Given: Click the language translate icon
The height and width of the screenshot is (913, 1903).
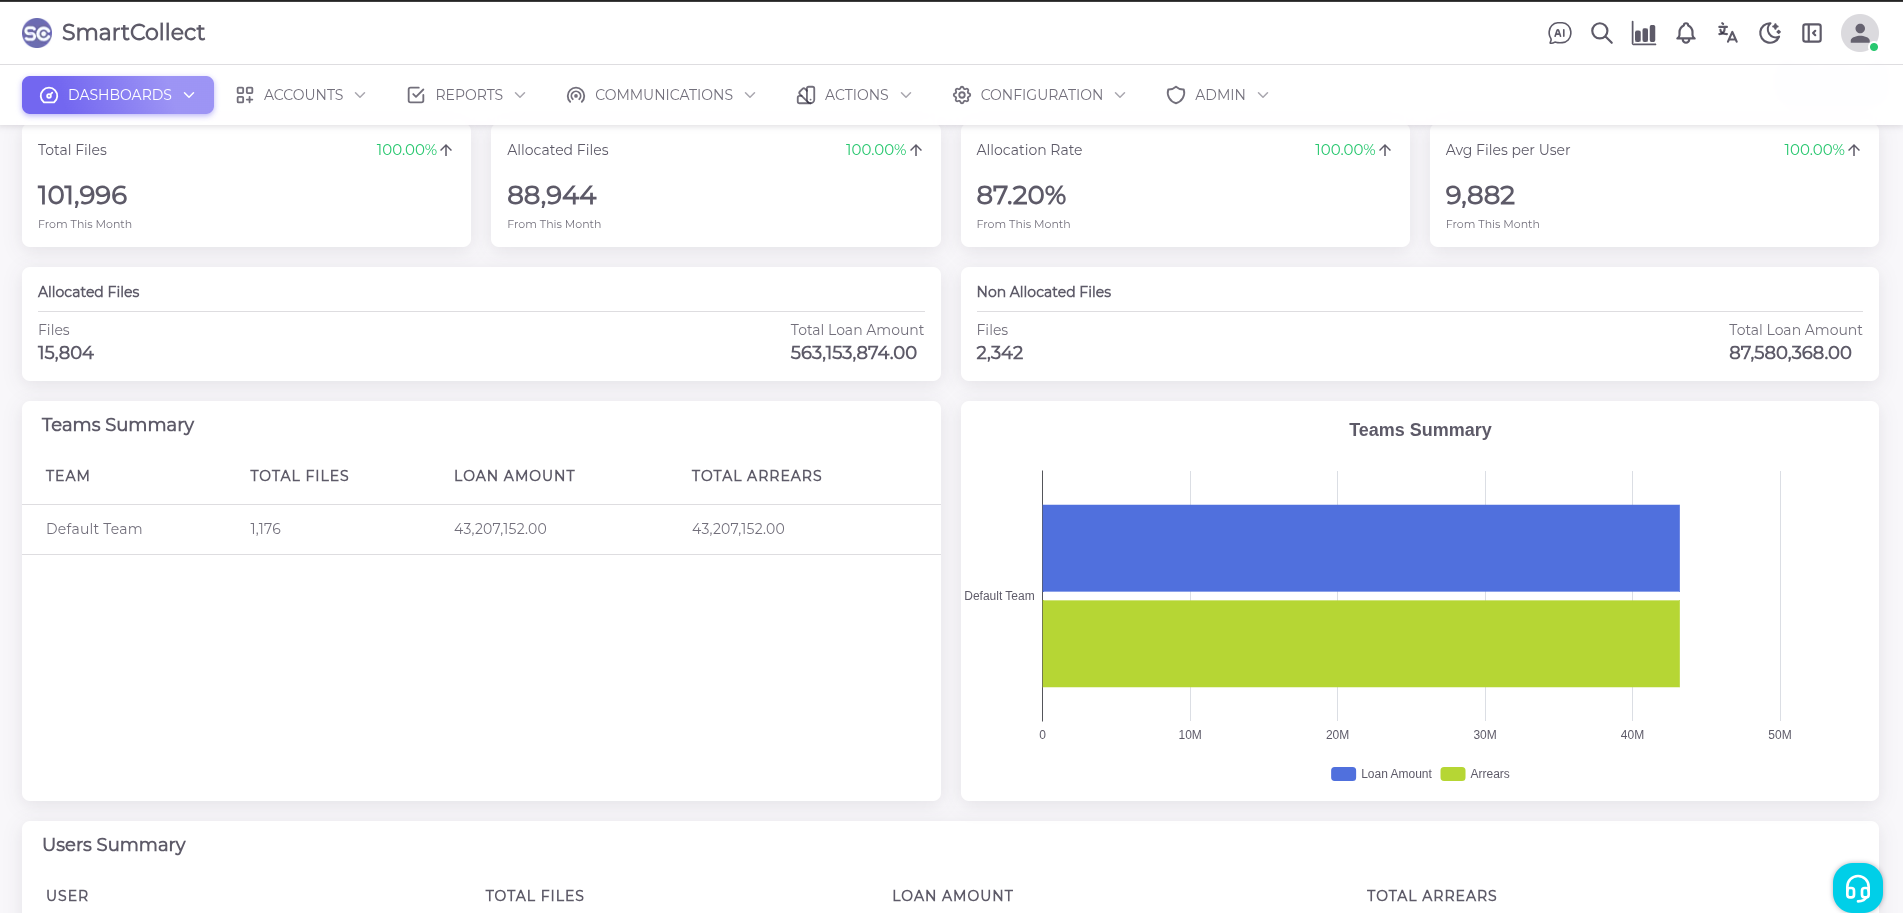Looking at the screenshot, I should click(x=1727, y=33).
